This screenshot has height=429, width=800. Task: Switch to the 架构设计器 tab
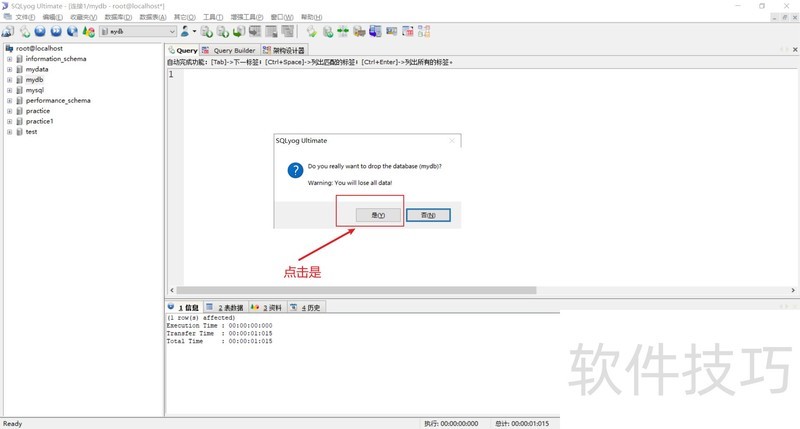point(284,51)
